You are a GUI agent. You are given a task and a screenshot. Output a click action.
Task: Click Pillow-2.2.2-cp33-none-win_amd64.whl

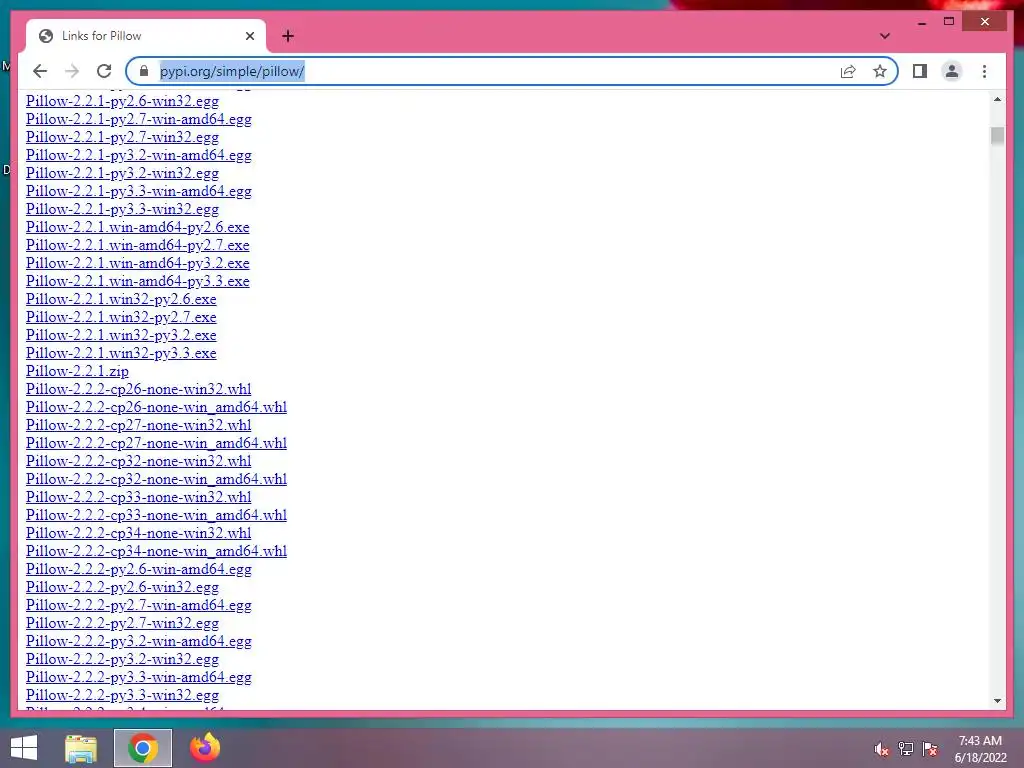[156, 515]
